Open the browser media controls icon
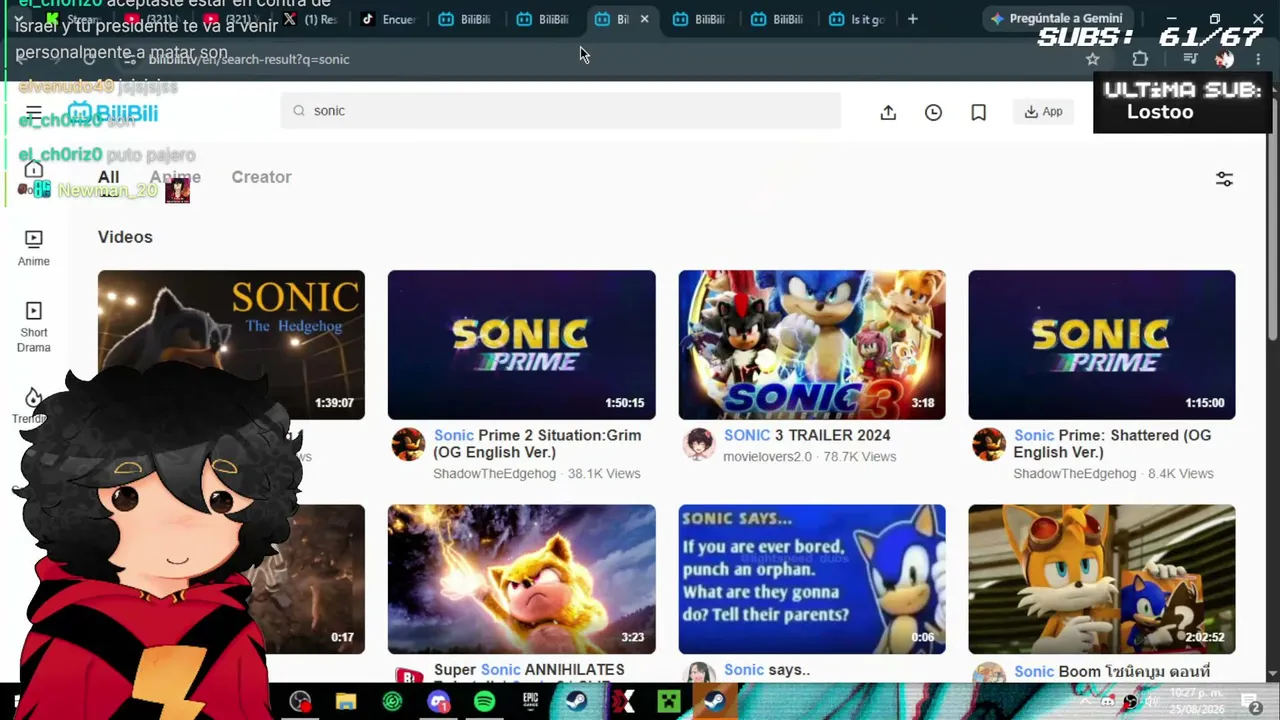 point(1190,59)
